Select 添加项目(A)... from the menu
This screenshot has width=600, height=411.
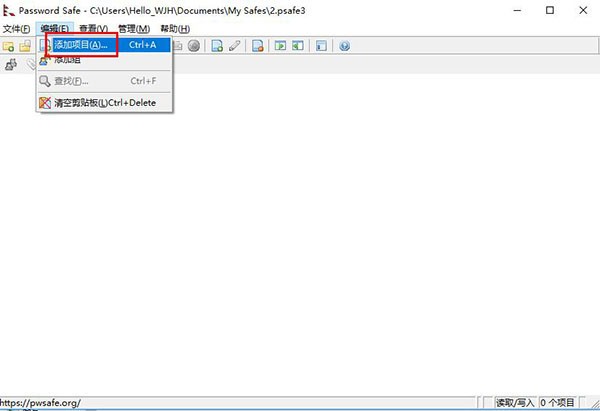click(82, 46)
